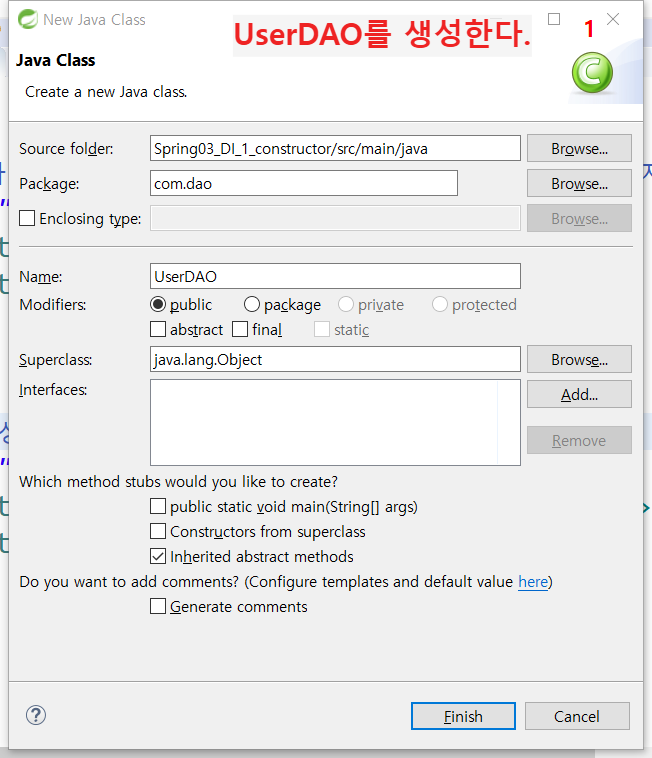Browse for the Package
Viewport: 652px width, 758px height.
579,183
